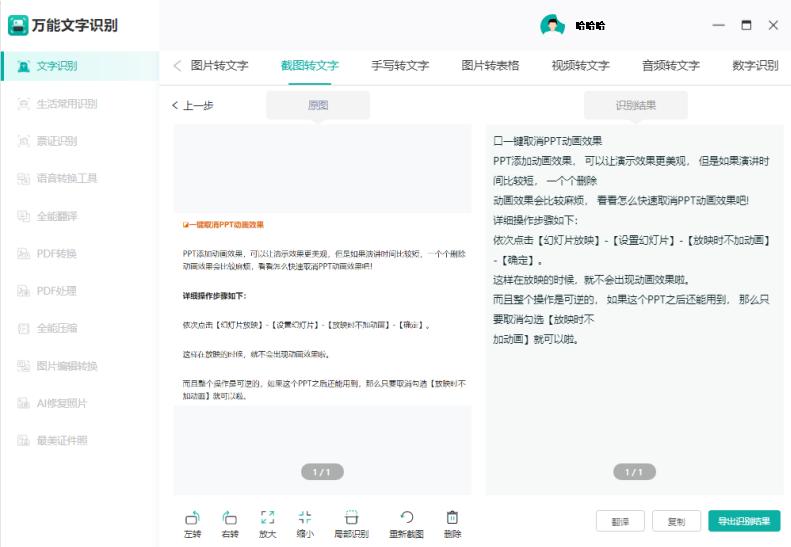Click the recognized line 一键取消PPT动画效果
The image size is (791, 547).
point(548,141)
